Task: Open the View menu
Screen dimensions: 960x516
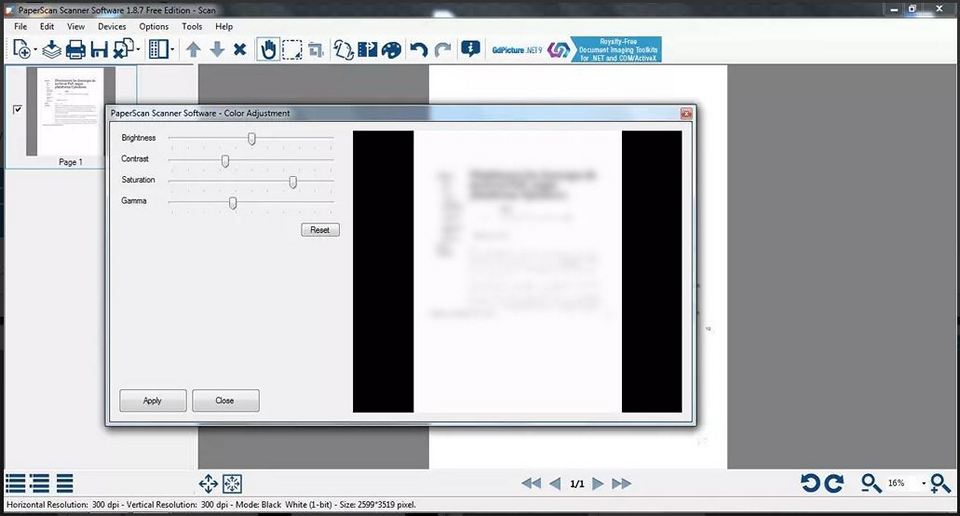Action: (76, 26)
